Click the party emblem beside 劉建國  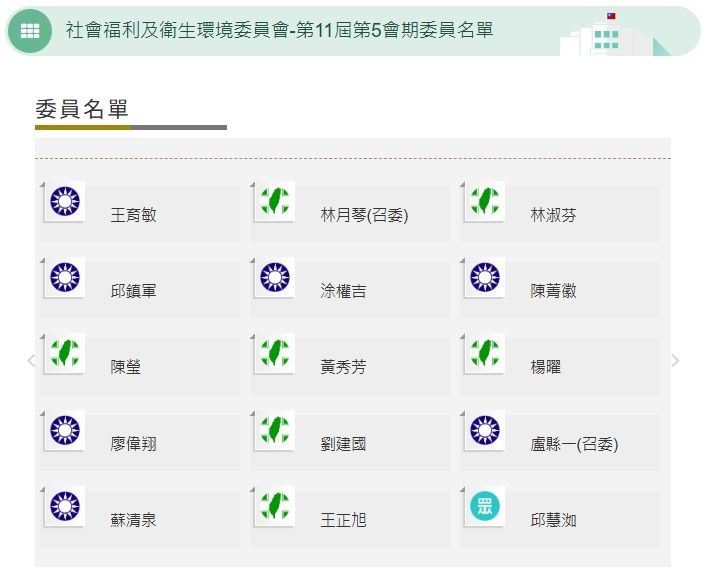pos(275,431)
